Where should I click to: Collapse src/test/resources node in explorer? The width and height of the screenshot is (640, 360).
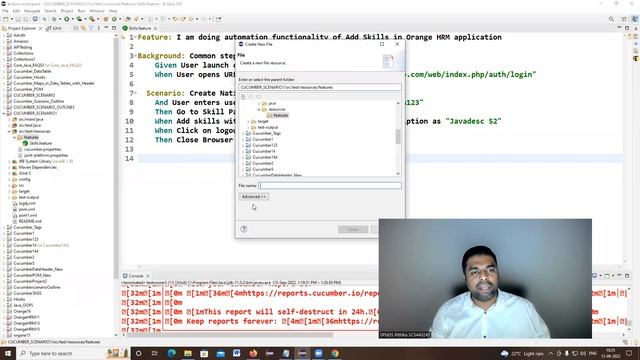coord(9,131)
